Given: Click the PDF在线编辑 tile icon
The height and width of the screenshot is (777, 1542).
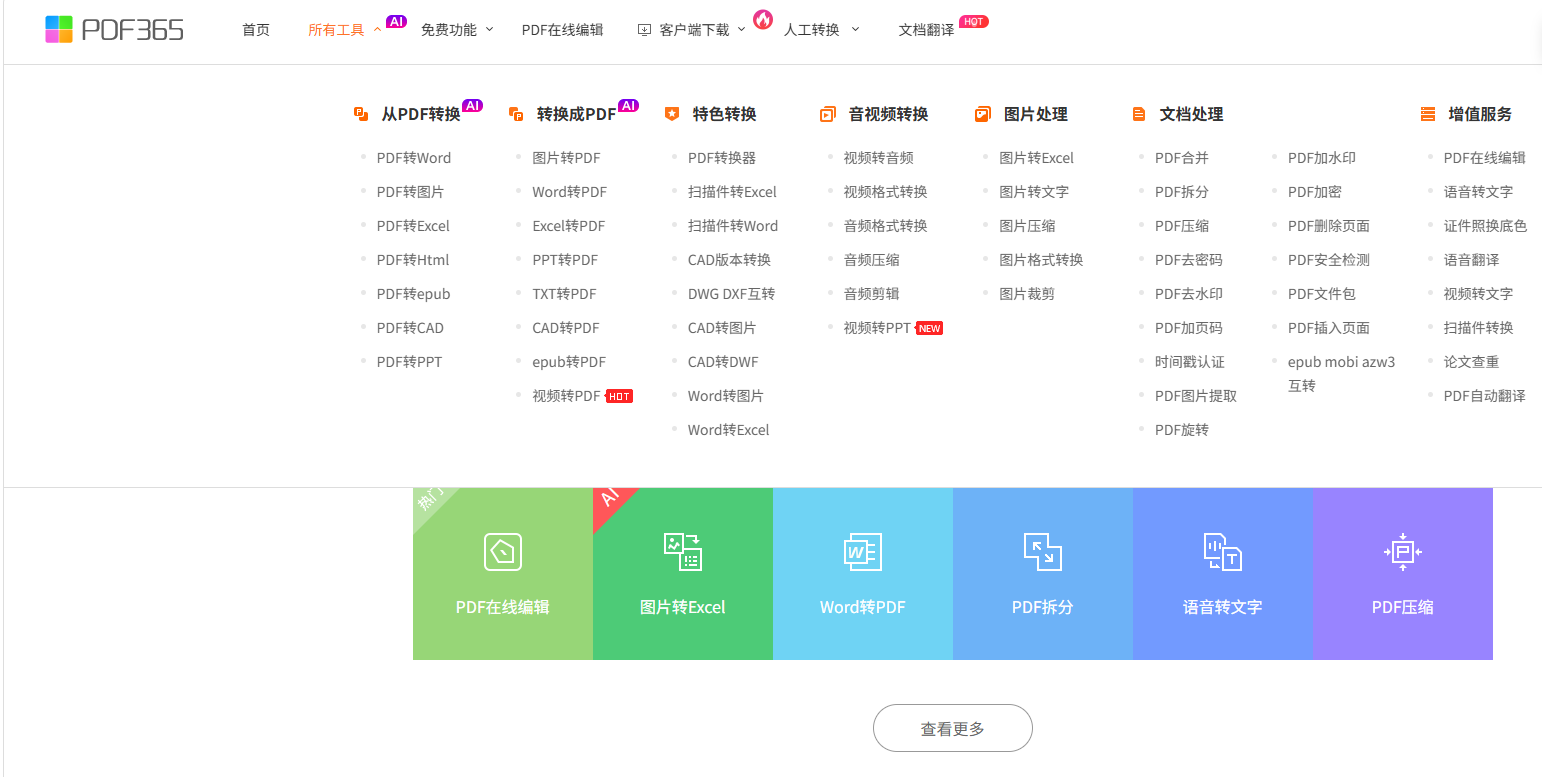Looking at the screenshot, I should click(503, 552).
